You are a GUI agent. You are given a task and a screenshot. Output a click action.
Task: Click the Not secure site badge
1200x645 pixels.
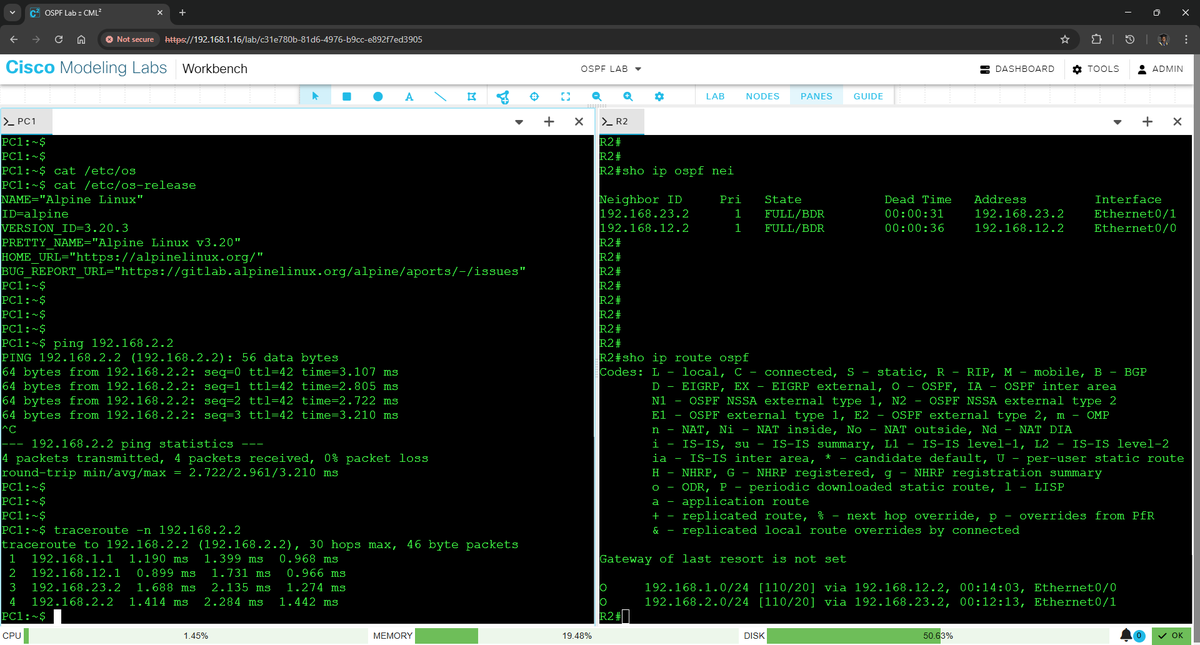coord(129,39)
